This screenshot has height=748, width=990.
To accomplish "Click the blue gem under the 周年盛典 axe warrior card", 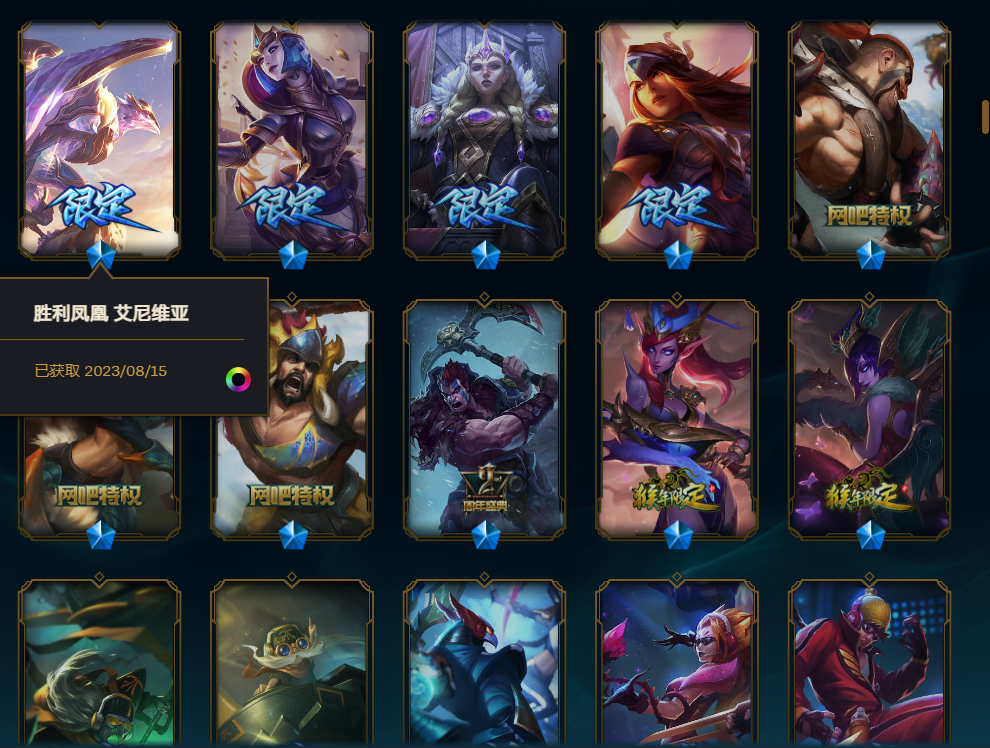I will pyautogui.click(x=486, y=535).
